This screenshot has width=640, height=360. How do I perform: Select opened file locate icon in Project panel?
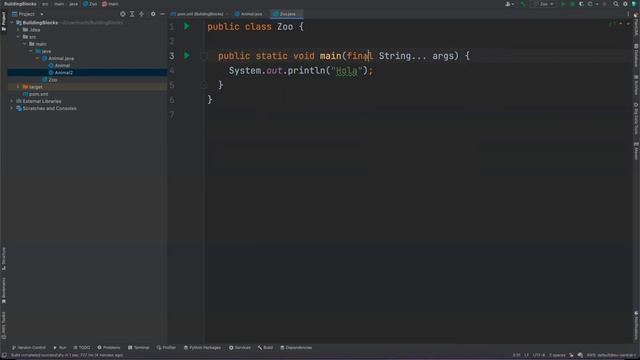click(122, 14)
